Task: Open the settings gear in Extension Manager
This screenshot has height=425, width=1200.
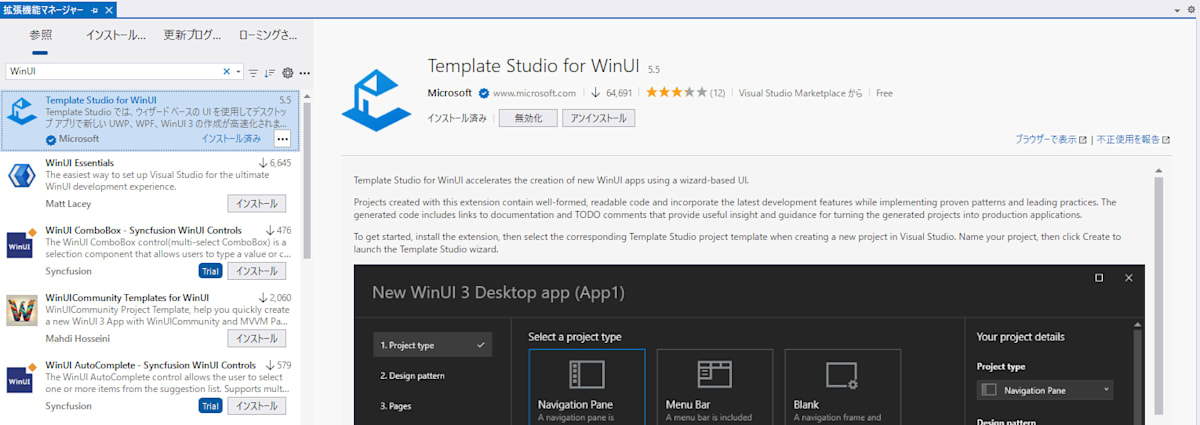Action: click(288, 72)
